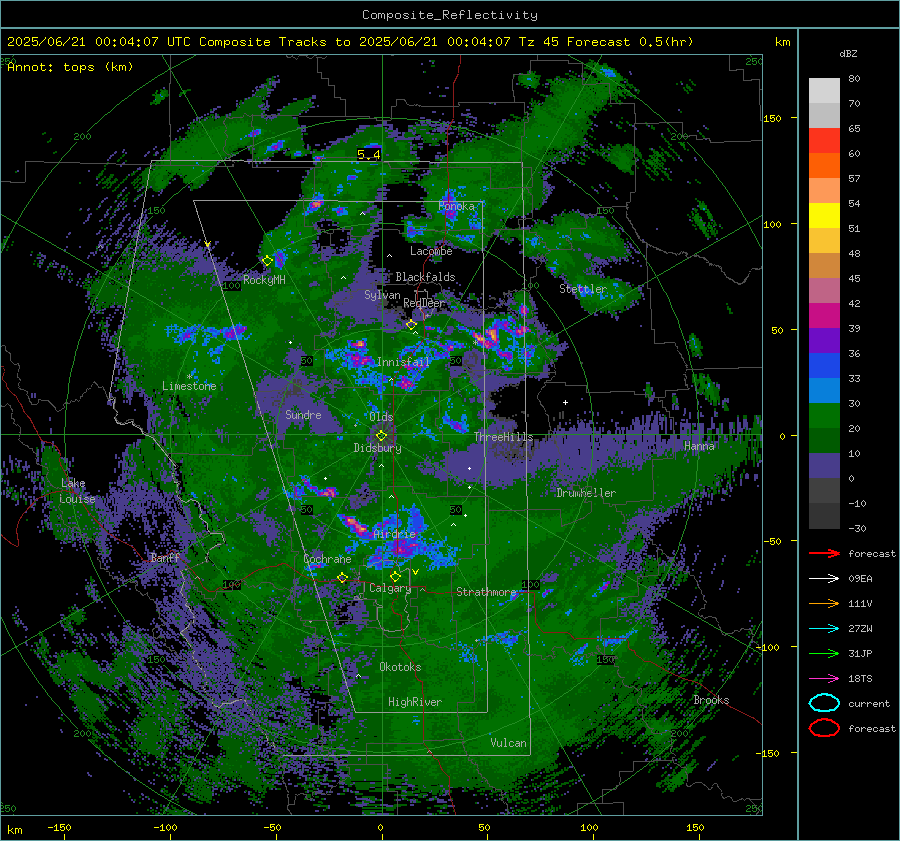Click the cyan 27ZW arrow icon
The height and width of the screenshot is (841, 900).
[x=824, y=629]
